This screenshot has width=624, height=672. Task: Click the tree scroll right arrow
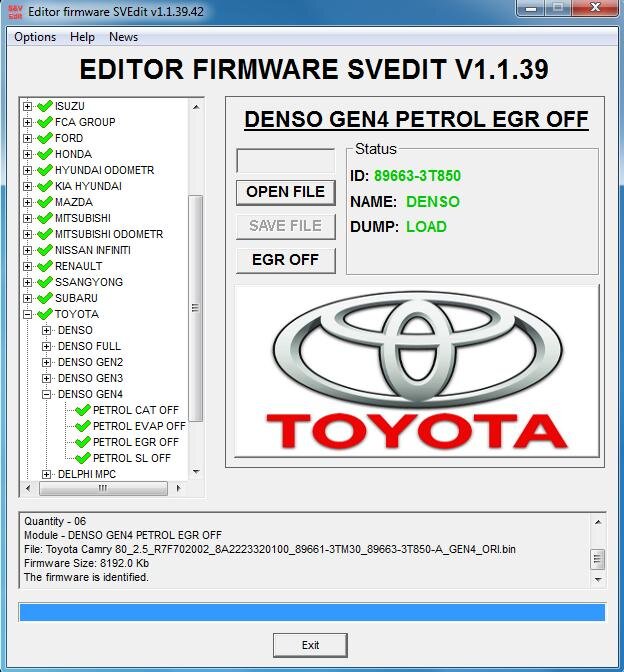click(x=179, y=488)
